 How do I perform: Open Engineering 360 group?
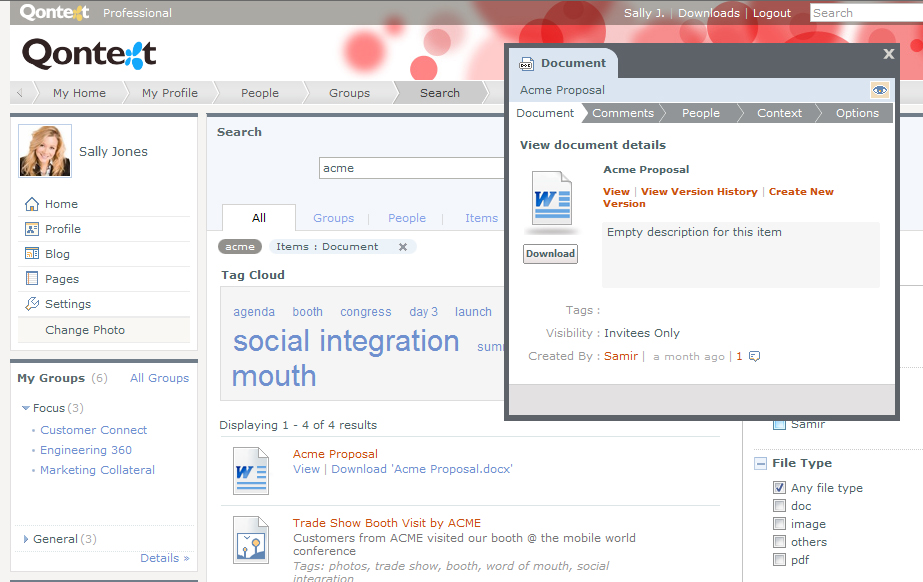coord(86,450)
